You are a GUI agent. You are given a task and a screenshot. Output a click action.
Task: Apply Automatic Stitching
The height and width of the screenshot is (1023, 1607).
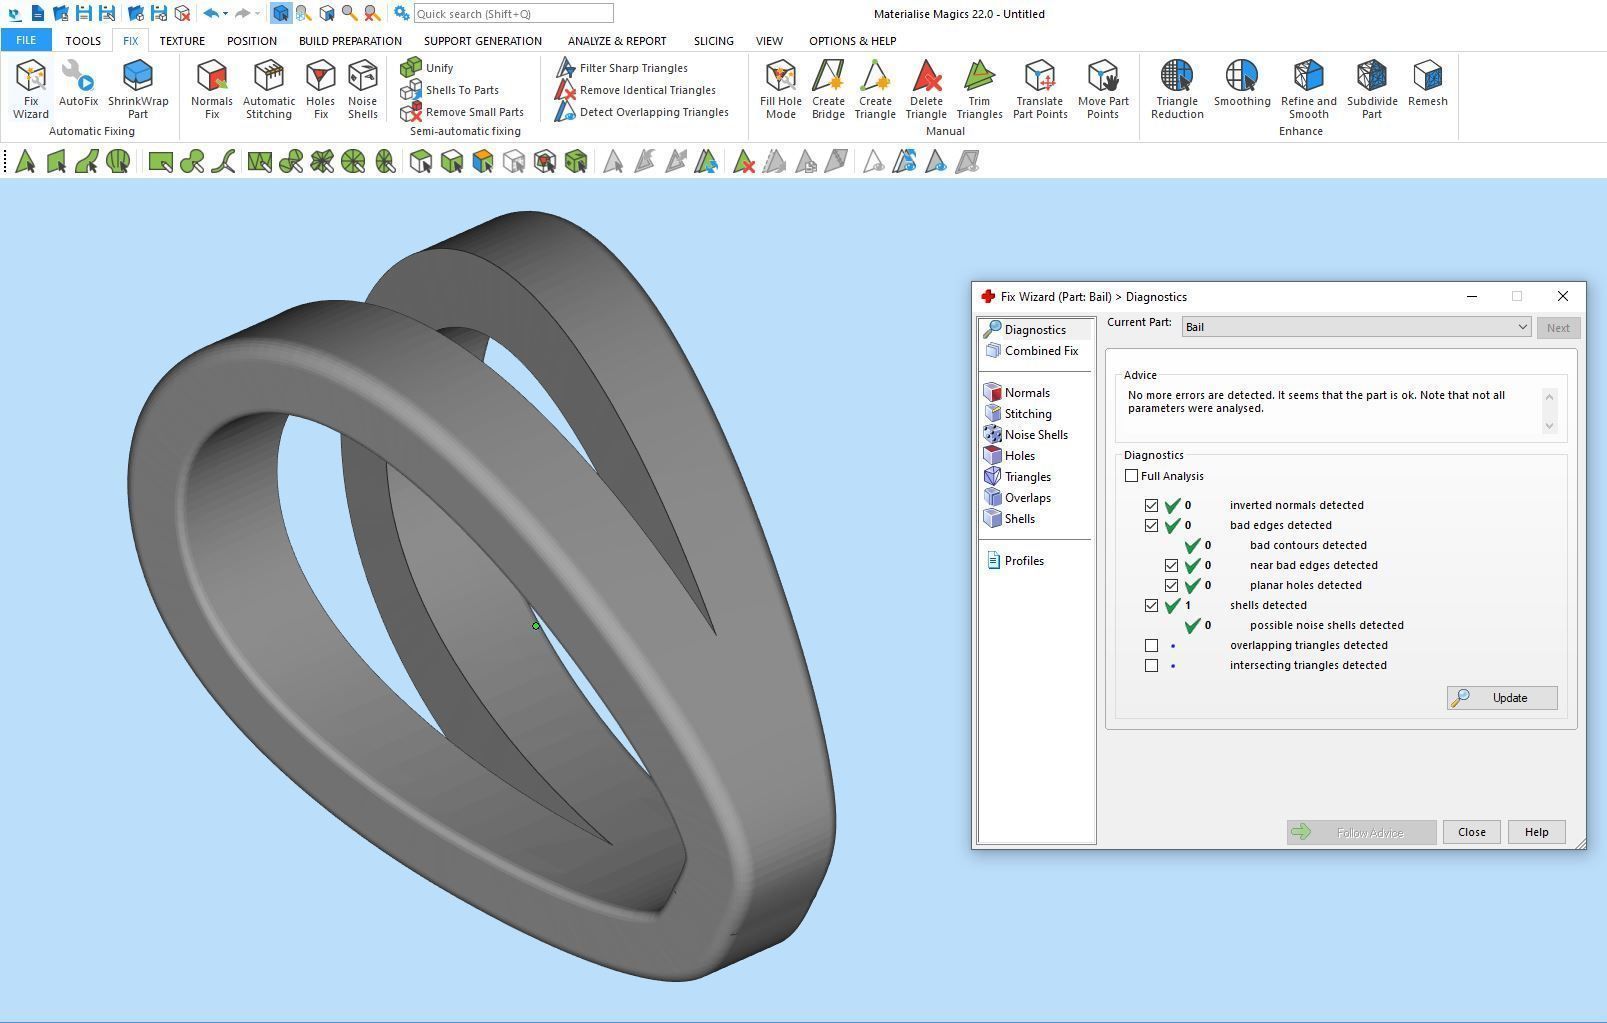pos(269,89)
